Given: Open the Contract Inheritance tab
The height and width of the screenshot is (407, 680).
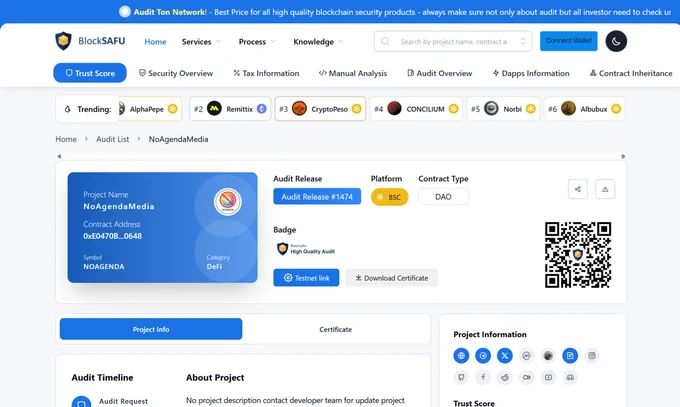Looking at the screenshot, I should (631, 73).
